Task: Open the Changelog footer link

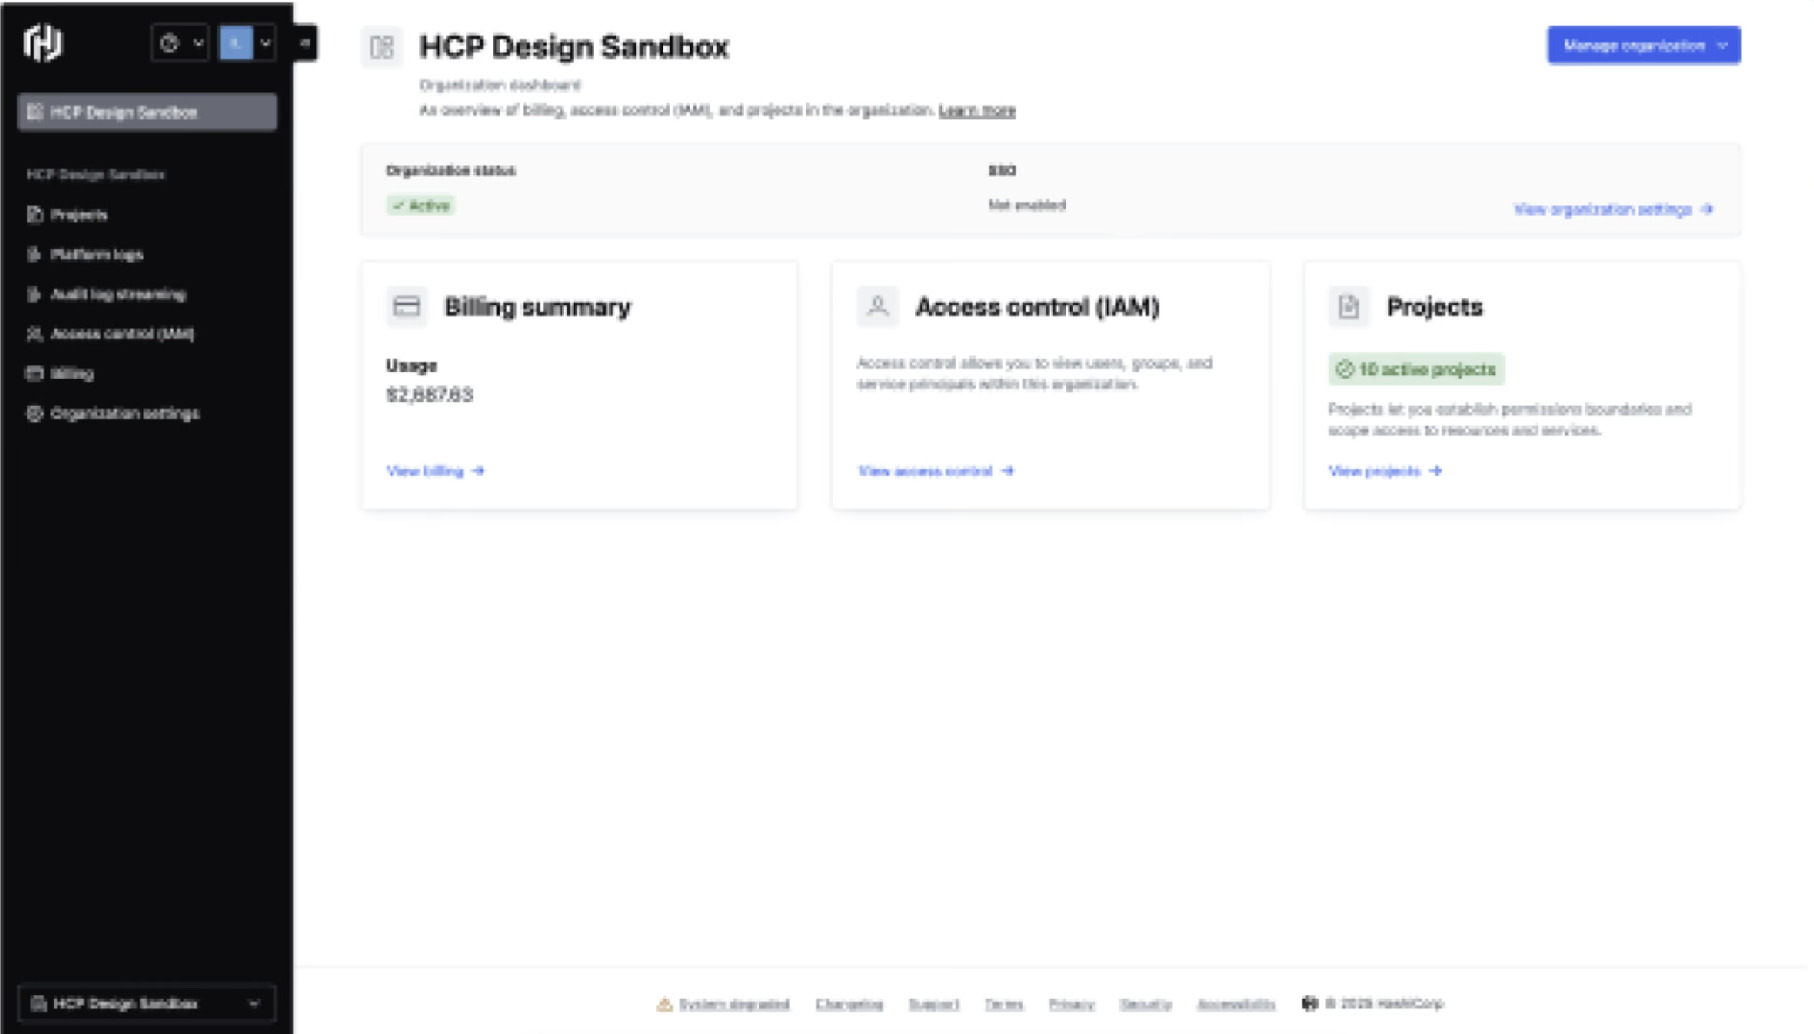Action: (849, 1004)
